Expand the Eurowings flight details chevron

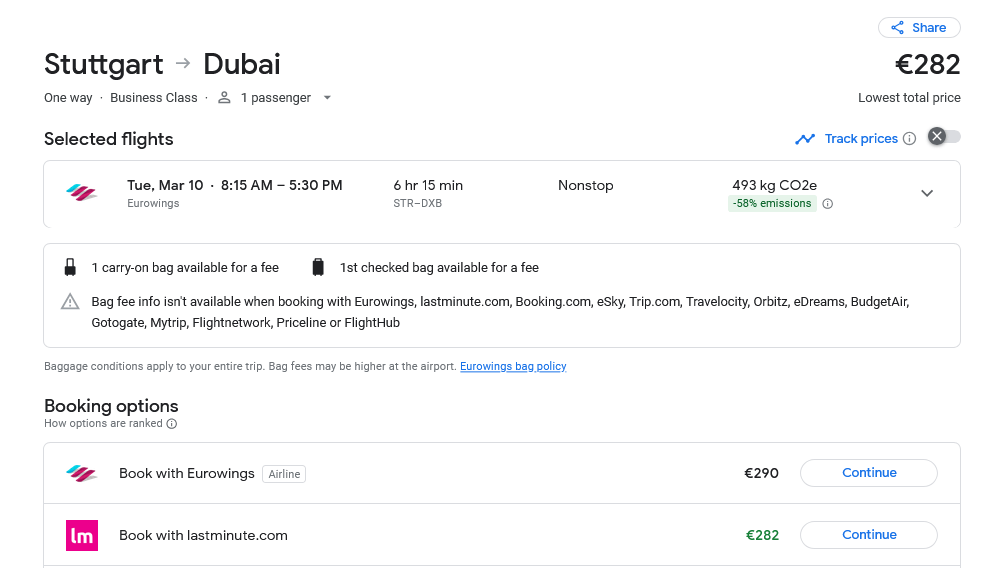(x=927, y=193)
